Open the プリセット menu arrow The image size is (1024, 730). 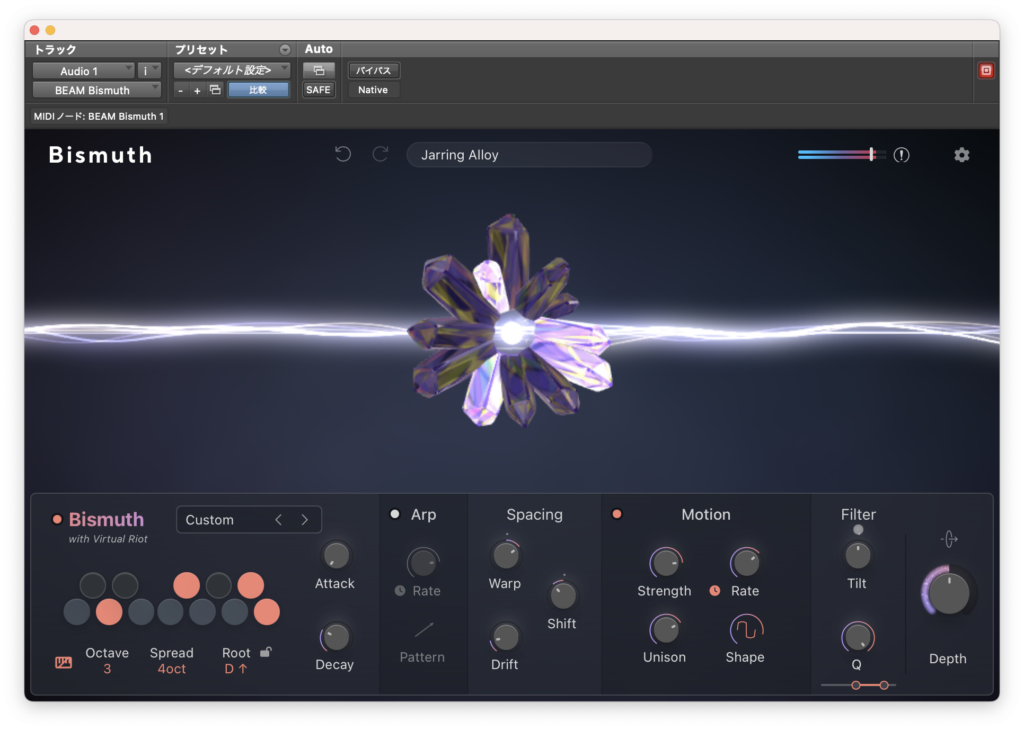285,50
